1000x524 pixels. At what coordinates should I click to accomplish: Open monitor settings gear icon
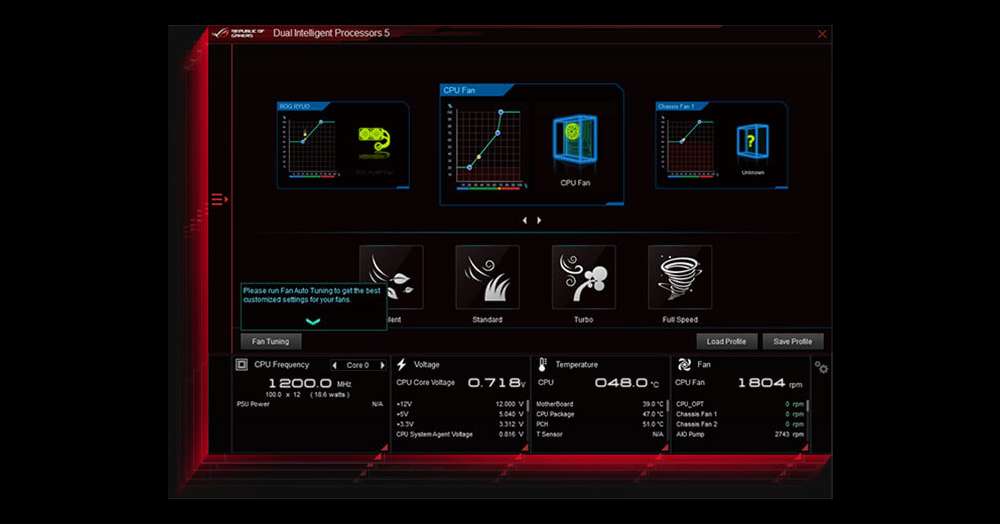(x=821, y=367)
